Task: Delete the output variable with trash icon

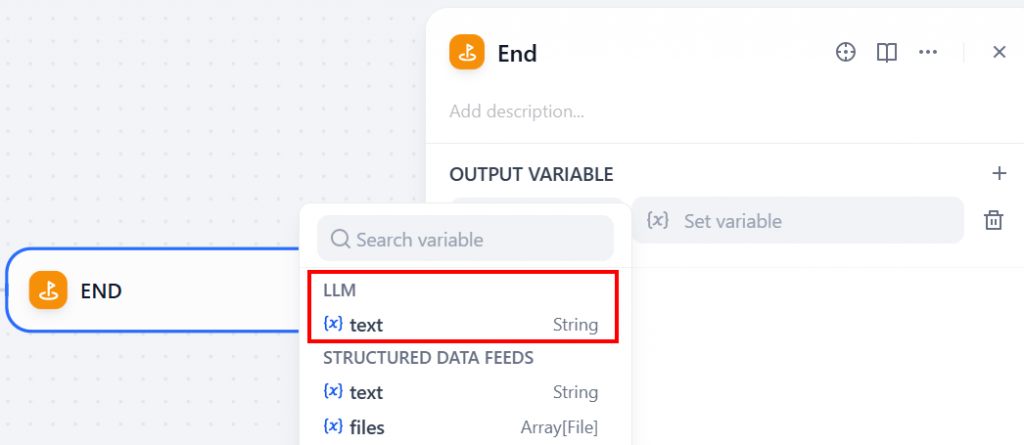Action: click(993, 221)
